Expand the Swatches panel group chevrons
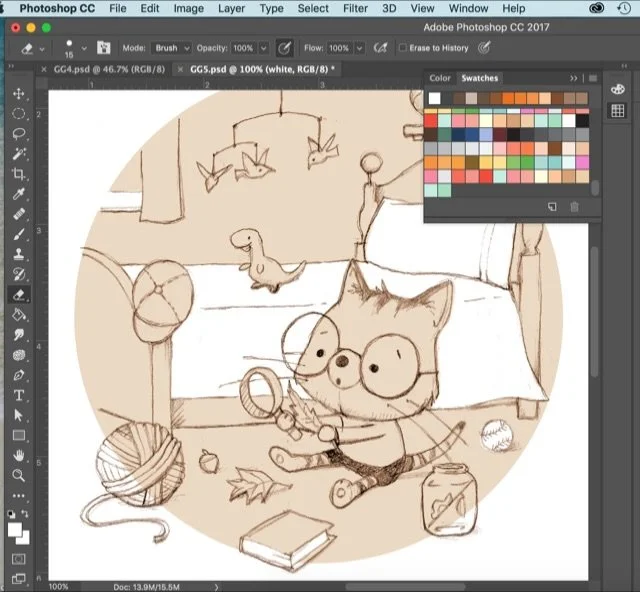Image resolution: width=640 pixels, height=592 pixels. (573, 78)
